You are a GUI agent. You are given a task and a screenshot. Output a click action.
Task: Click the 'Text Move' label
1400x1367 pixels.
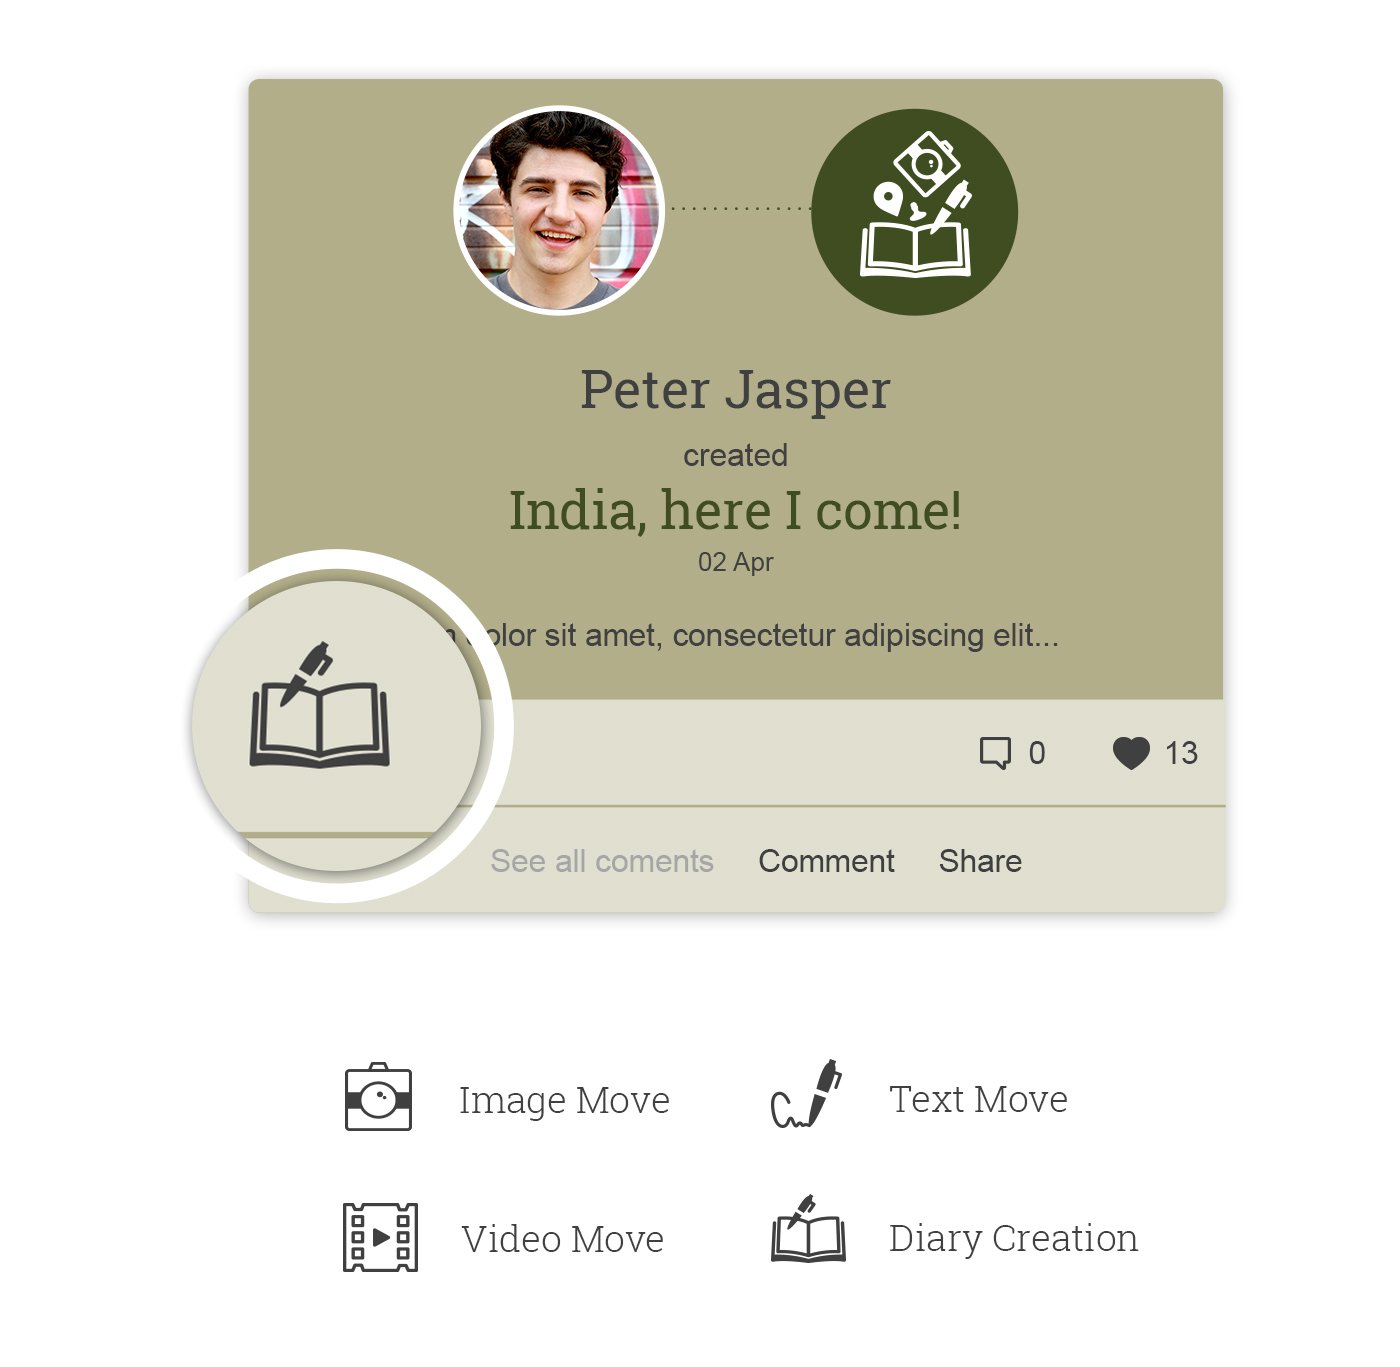click(x=978, y=1099)
